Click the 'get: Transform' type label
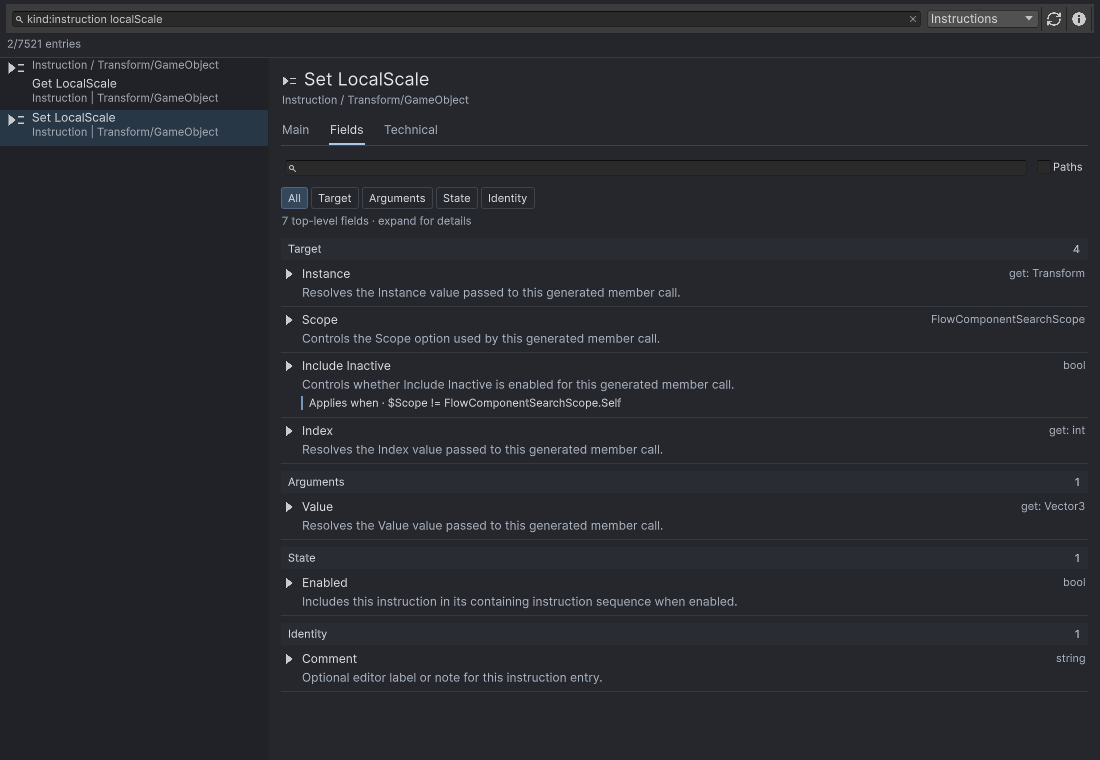1100x760 pixels. pyautogui.click(x=1047, y=273)
